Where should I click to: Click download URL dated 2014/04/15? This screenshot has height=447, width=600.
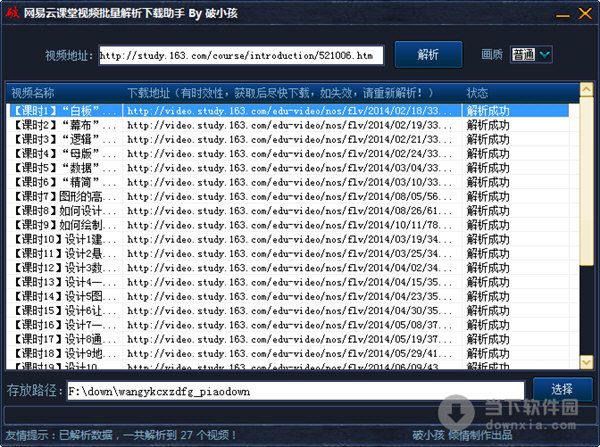(x=289, y=282)
